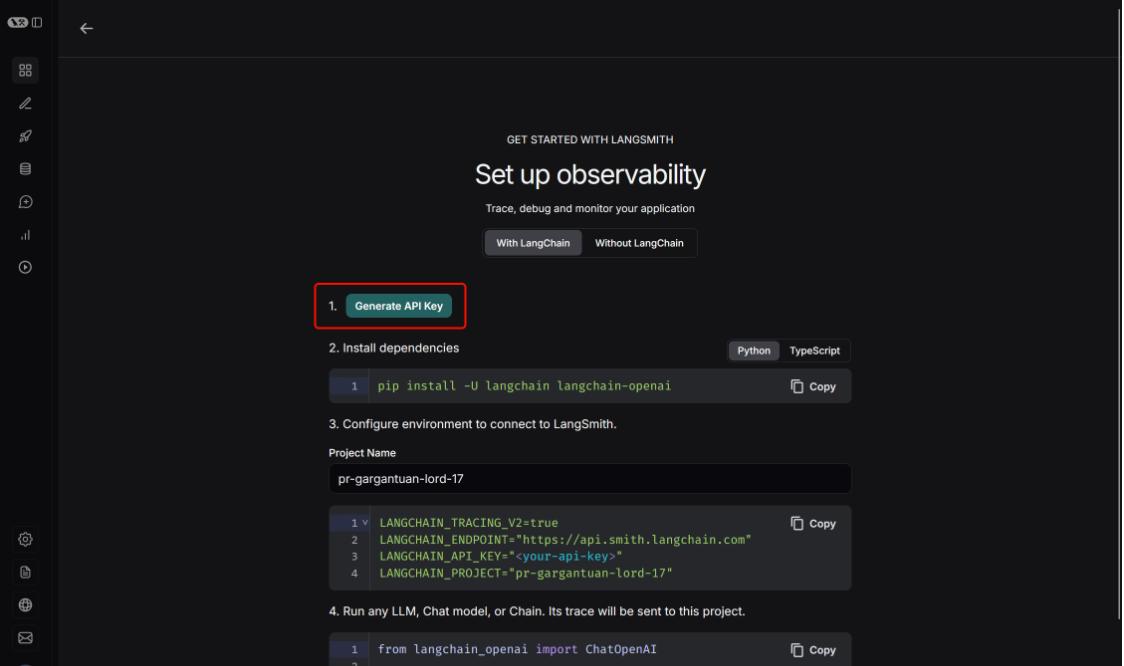This screenshot has width=1124, height=666.
Task: Select the With LangChain tab
Action: [x=533, y=243]
